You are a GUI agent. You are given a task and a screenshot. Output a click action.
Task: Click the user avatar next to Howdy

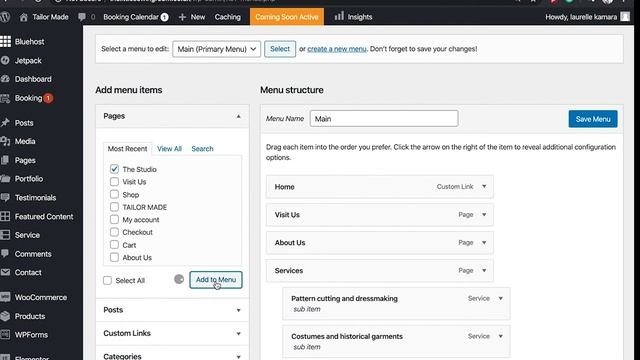tap(625, 17)
